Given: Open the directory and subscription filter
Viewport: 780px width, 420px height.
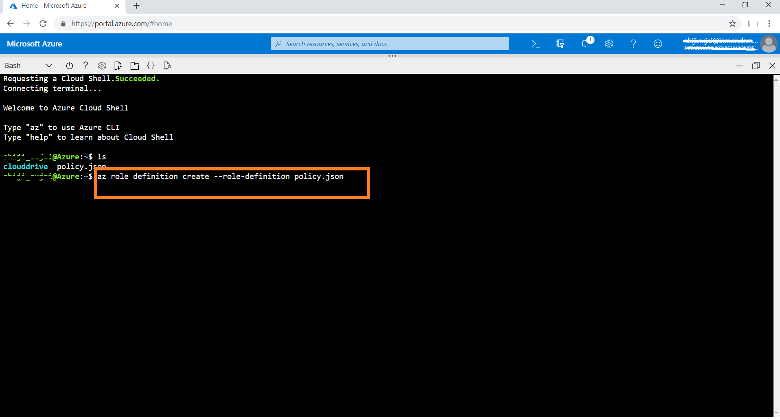Looking at the screenshot, I should pos(560,44).
